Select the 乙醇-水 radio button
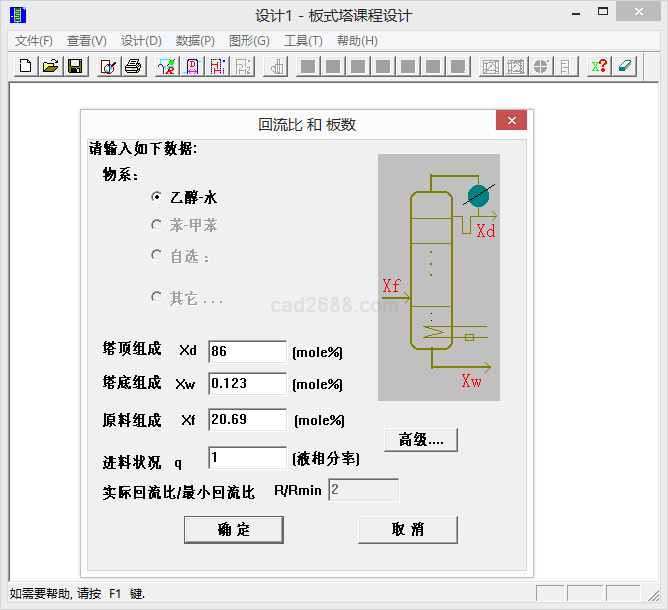Screen dimensions: 668x610 156,198
